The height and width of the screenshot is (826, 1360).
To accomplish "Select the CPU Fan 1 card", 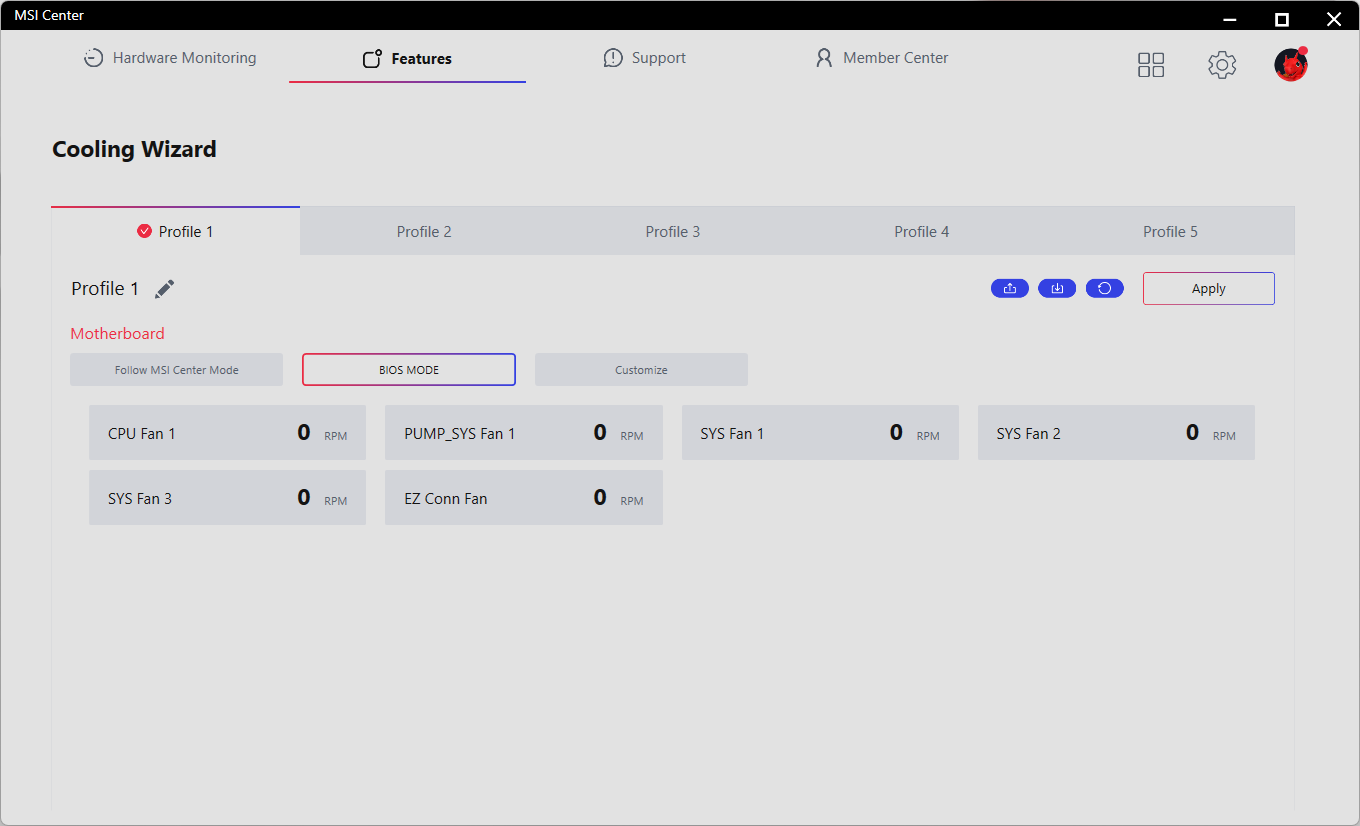I will pyautogui.click(x=228, y=433).
